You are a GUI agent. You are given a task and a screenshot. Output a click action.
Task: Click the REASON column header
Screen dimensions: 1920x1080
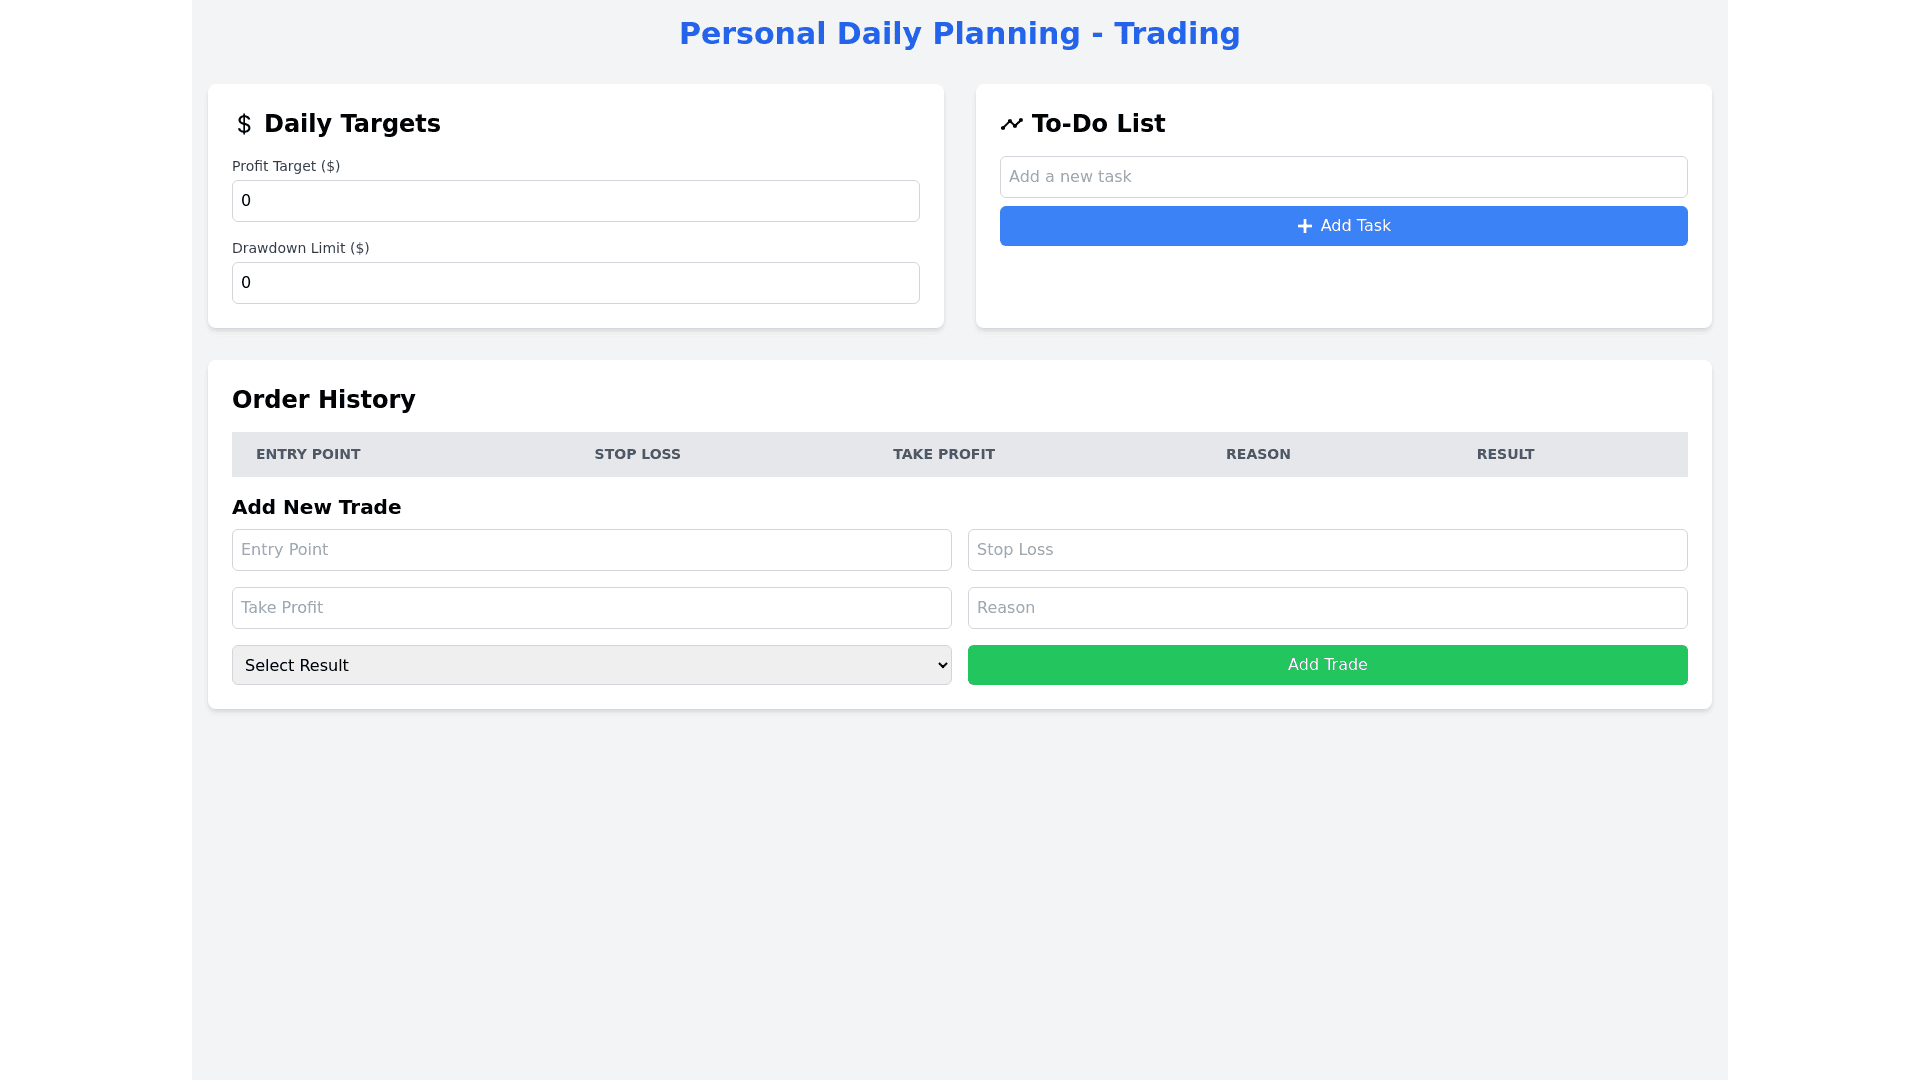pos(1258,454)
